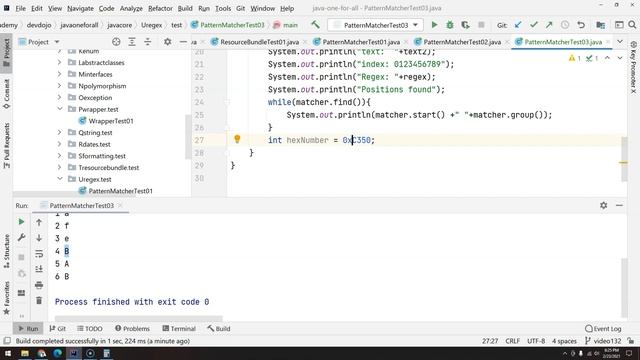Push commits with Git arrow icon
640x360 pixels.
tap(549, 25)
